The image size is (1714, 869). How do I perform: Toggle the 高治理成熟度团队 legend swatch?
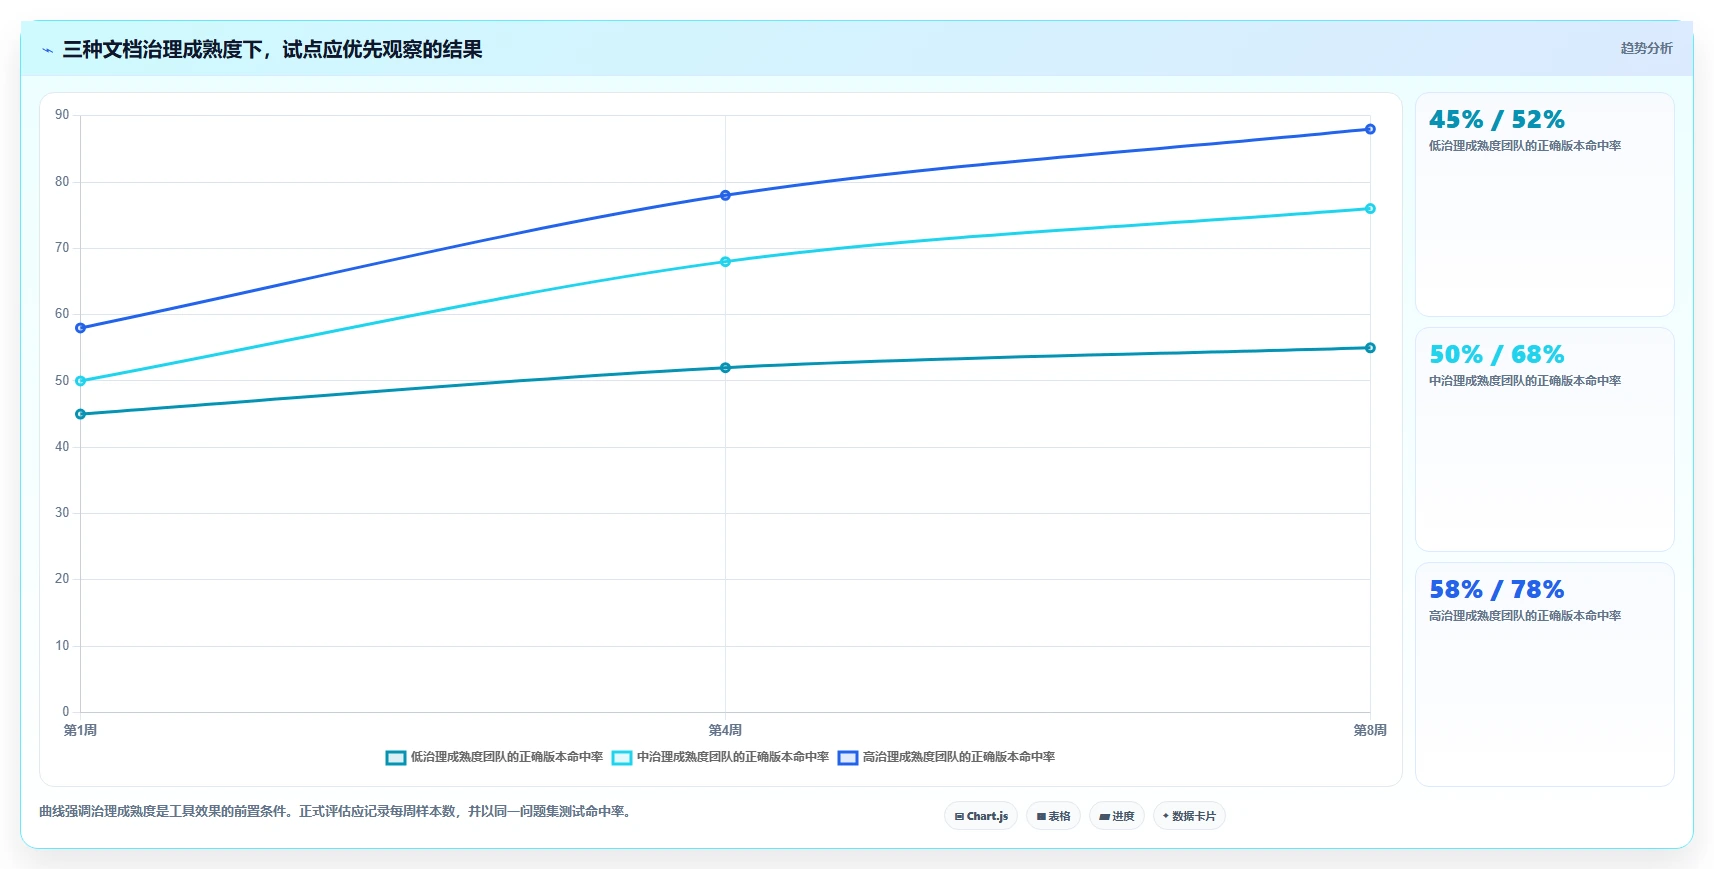tap(848, 758)
